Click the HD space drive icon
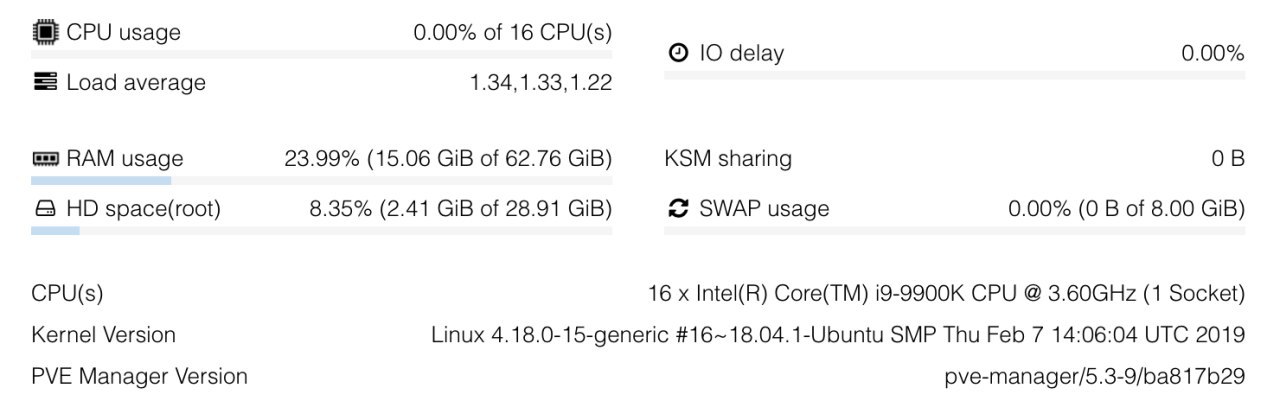1280x420 pixels. [45, 209]
